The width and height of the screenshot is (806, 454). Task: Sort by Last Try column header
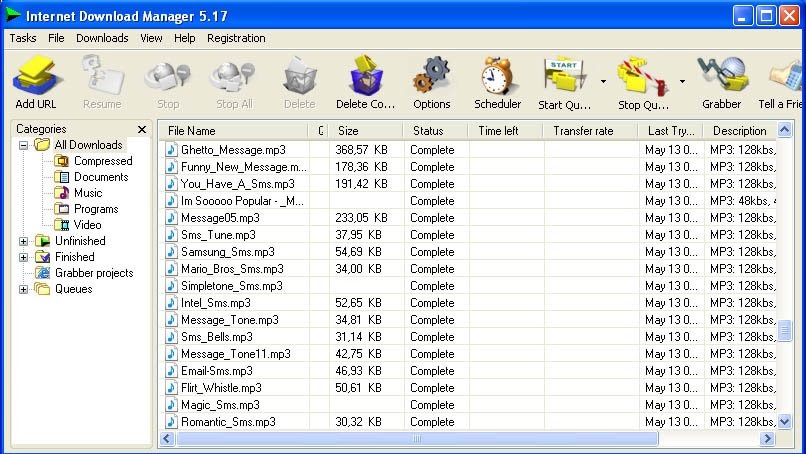tap(671, 131)
